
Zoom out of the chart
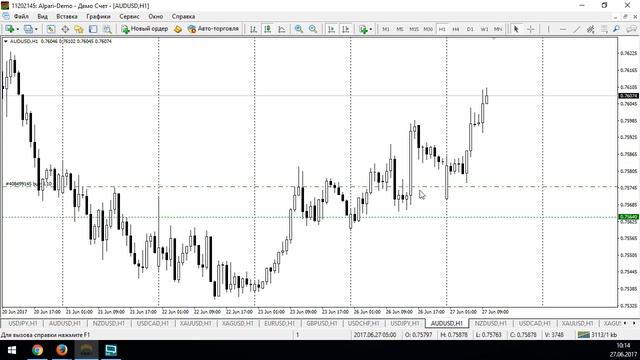(x=313, y=29)
